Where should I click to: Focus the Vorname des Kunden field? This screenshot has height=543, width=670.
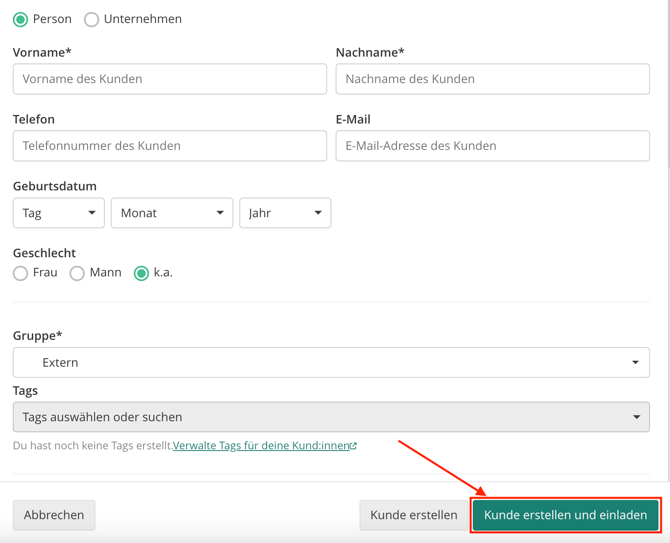(x=170, y=79)
